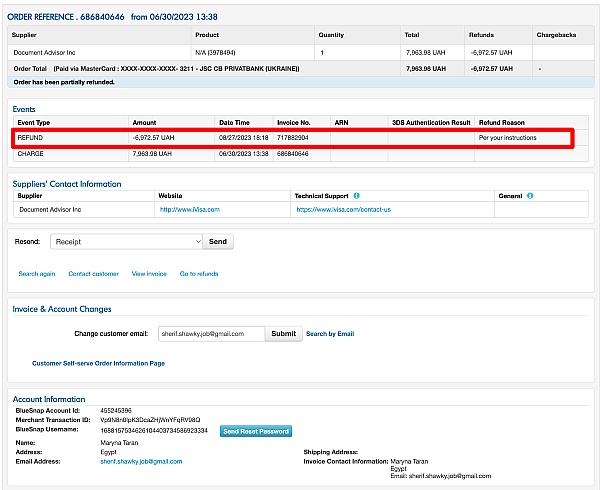Open Customer Self-serve Order Information Page

click(x=98, y=363)
